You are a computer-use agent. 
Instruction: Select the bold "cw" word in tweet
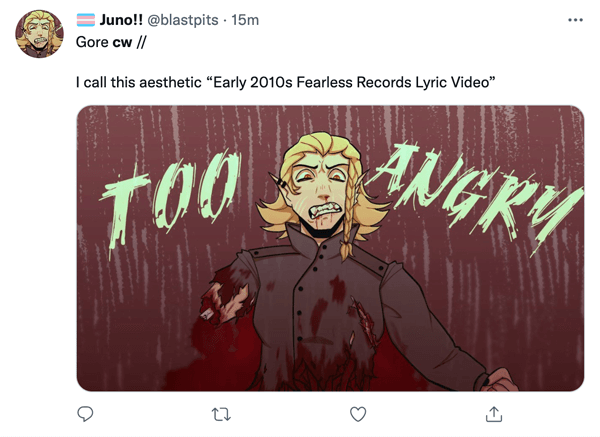click(122, 43)
